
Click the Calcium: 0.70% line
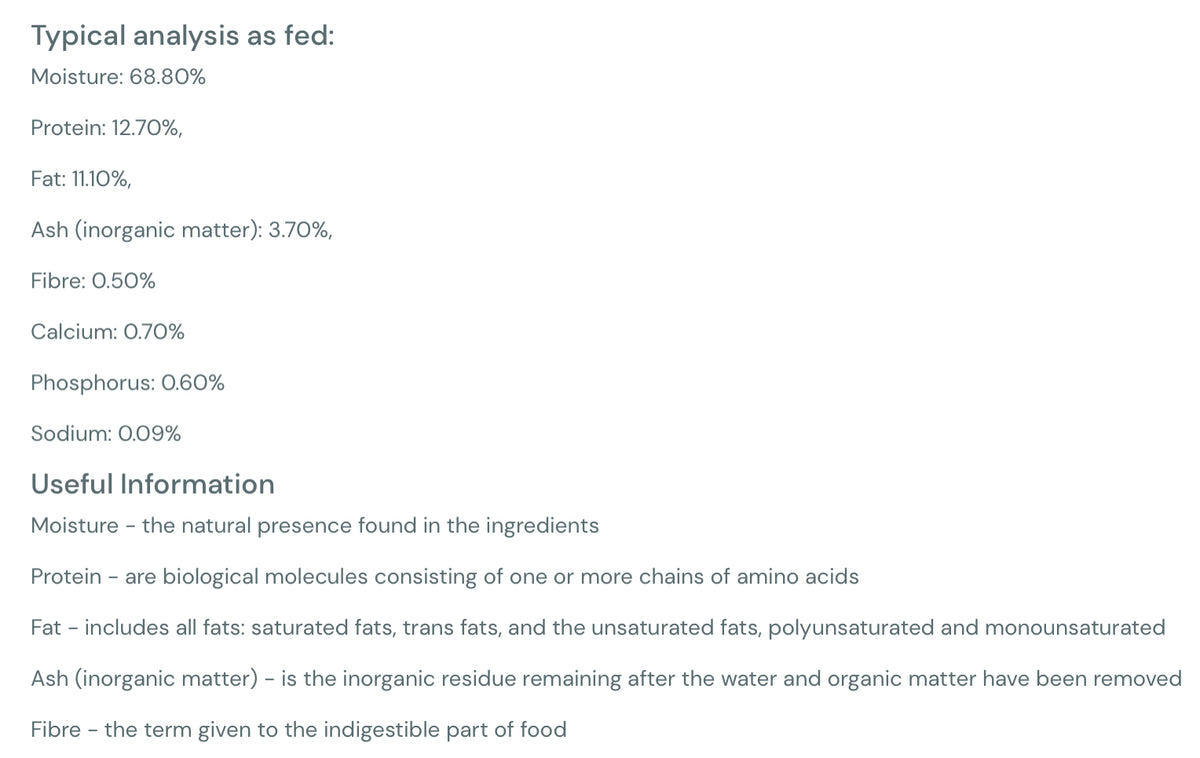click(108, 332)
